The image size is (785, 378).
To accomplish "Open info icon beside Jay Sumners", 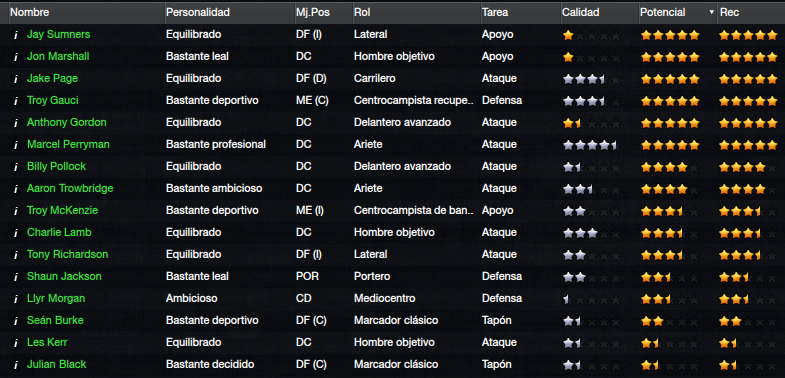I will pyautogui.click(x=16, y=35).
